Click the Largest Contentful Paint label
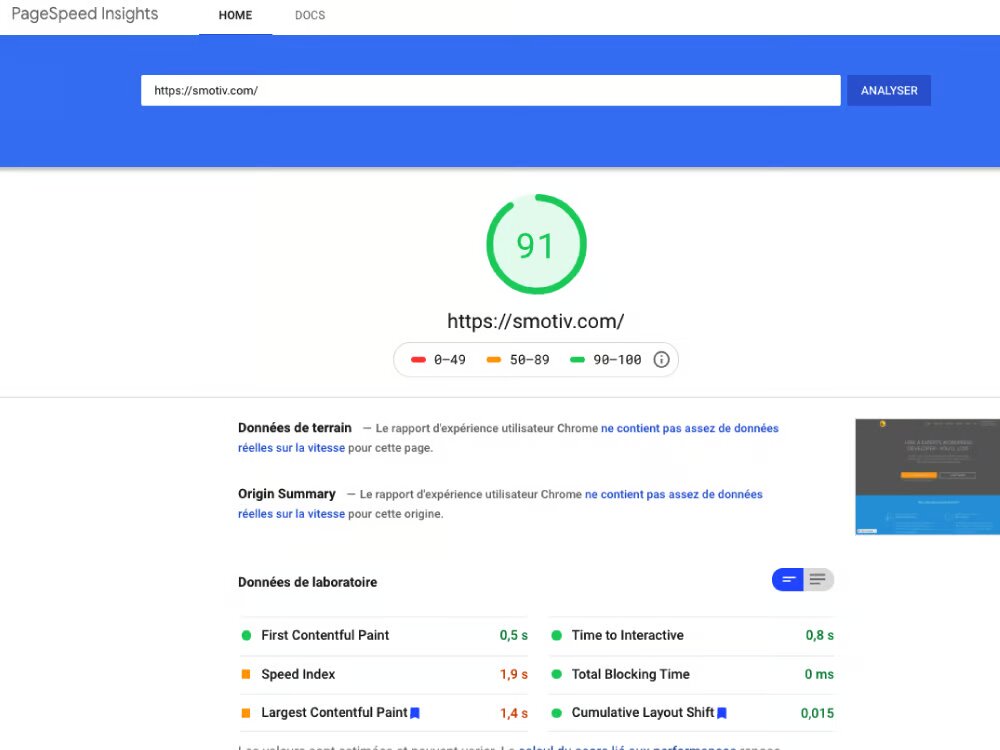 [x=334, y=712]
